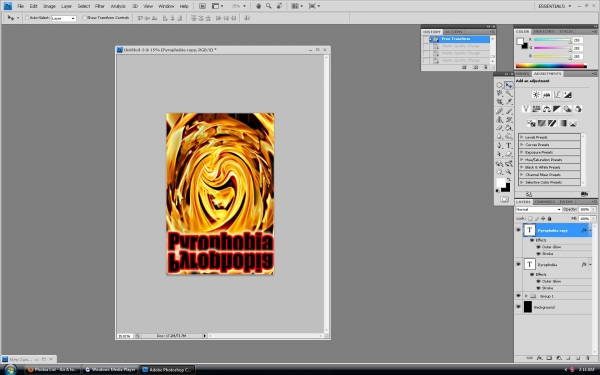Viewport: 600px width, 375px height.
Task: Select the History Brush tool
Action: click(509, 120)
